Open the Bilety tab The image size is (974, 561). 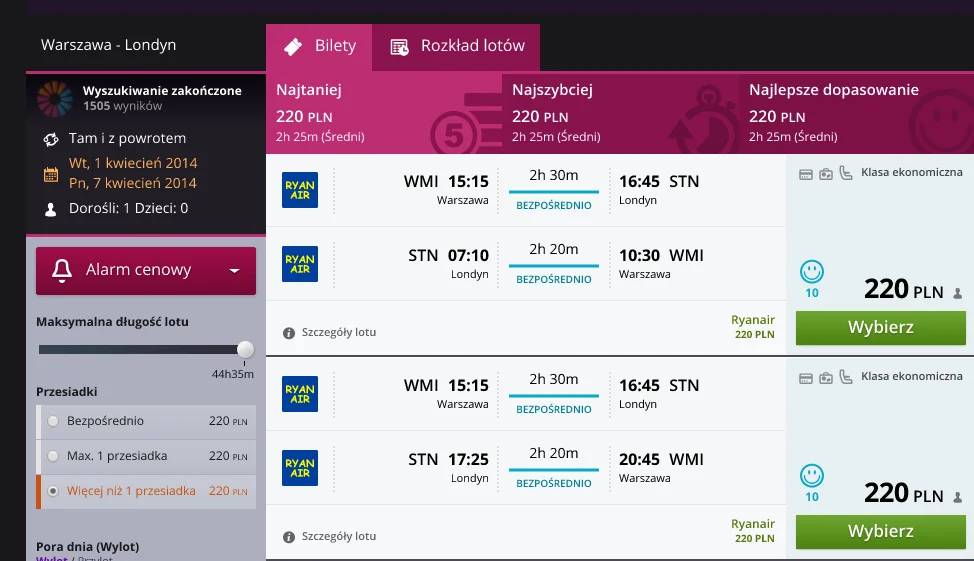(319, 47)
